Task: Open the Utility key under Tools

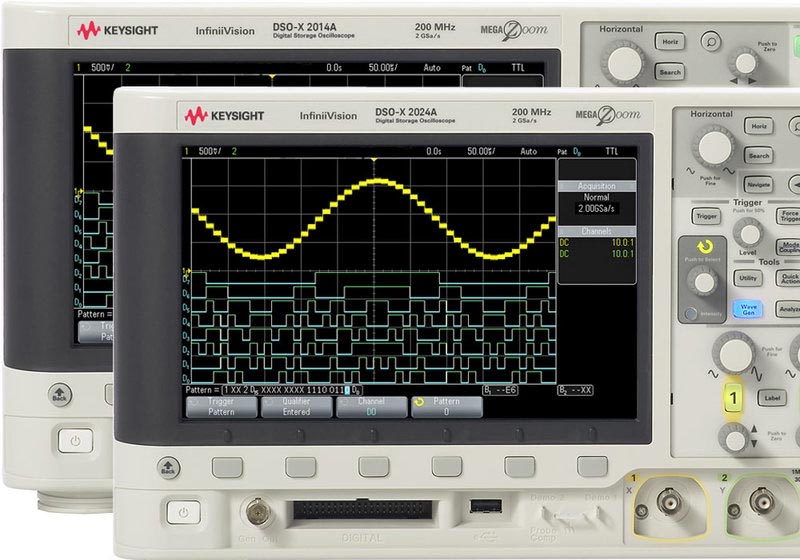Action: [x=748, y=278]
